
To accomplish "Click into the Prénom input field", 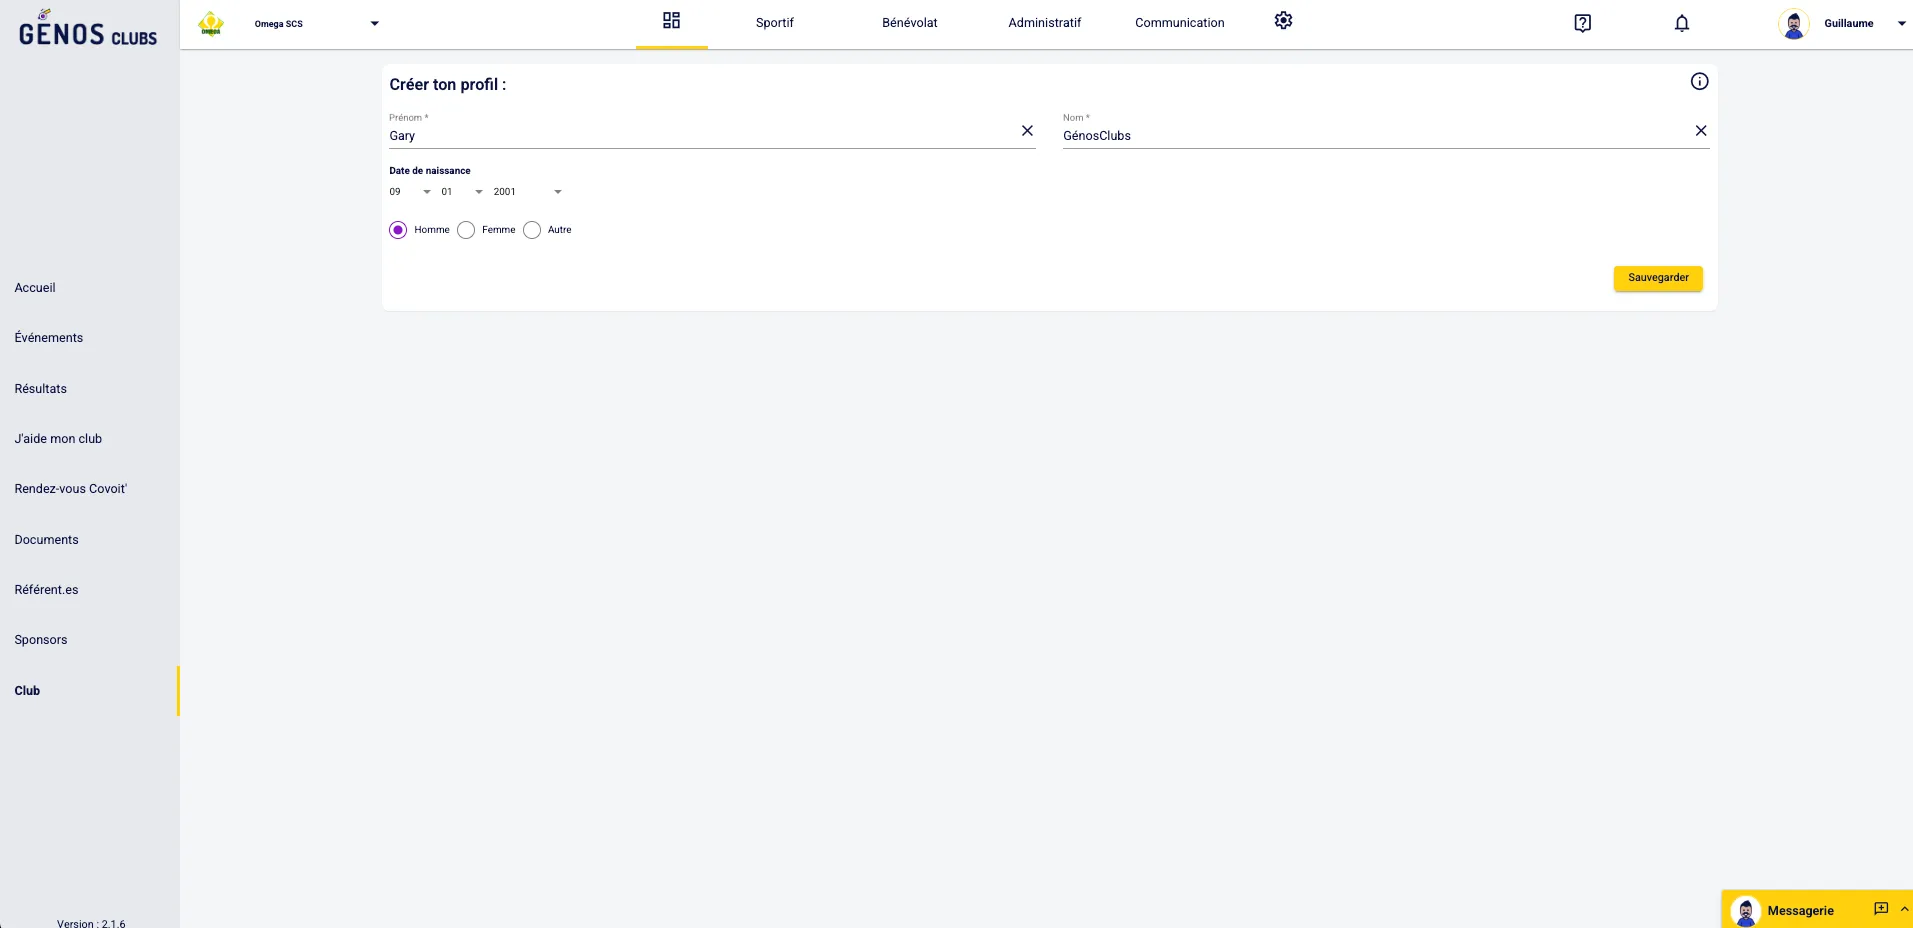I will click(700, 136).
